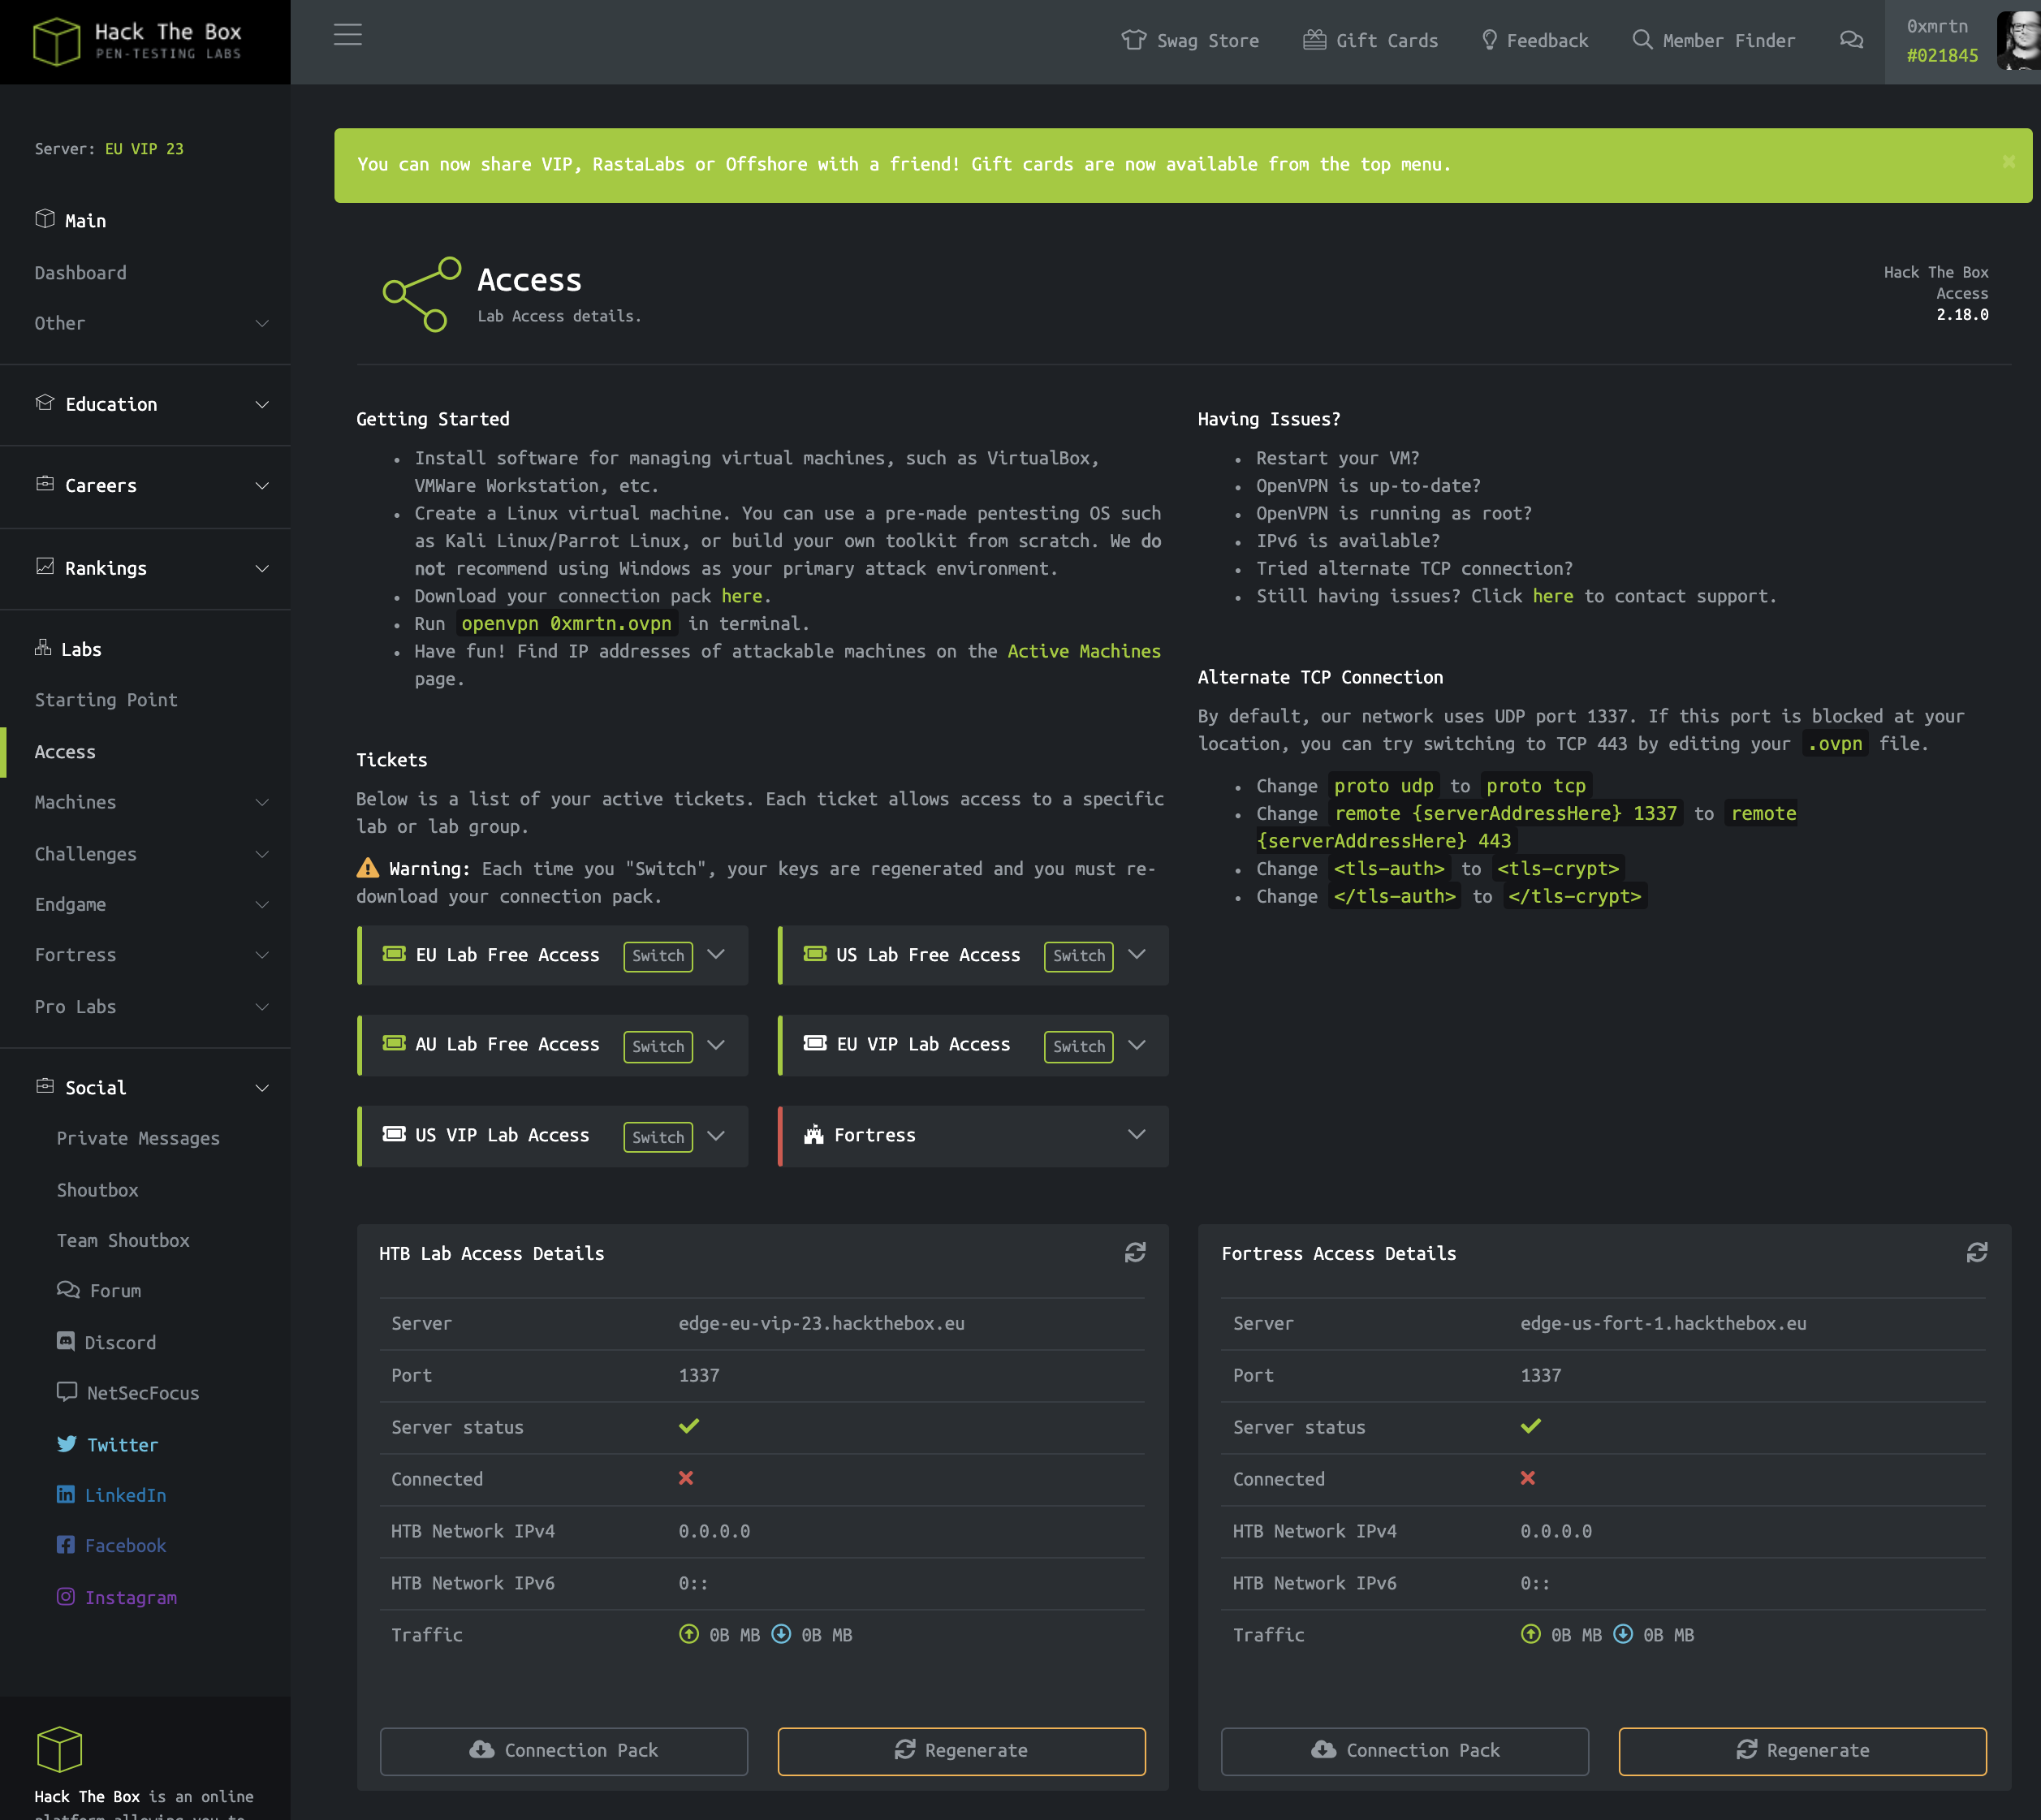Expand EU VIP Lab Access details chevron
The image size is (2041, 1820).
click(x=1136, y=1045)
